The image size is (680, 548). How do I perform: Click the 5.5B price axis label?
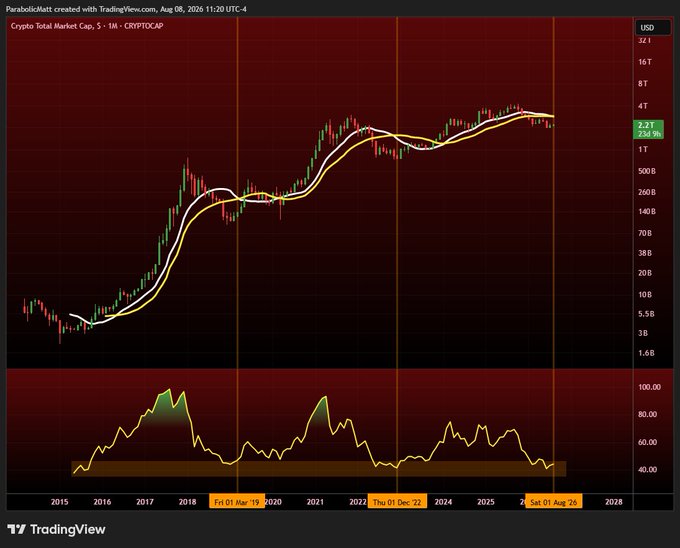tap(646, 314)
